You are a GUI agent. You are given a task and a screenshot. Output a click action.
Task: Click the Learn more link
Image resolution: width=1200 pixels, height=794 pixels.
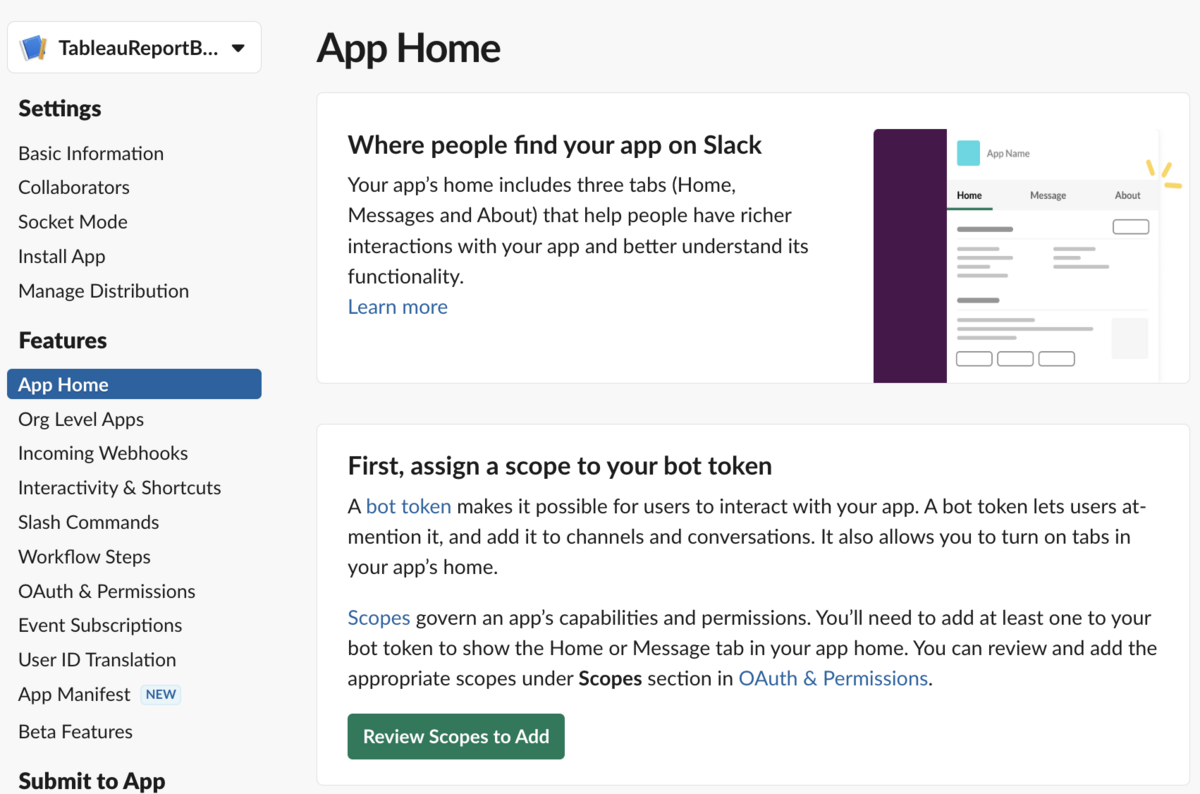(398, 307)
